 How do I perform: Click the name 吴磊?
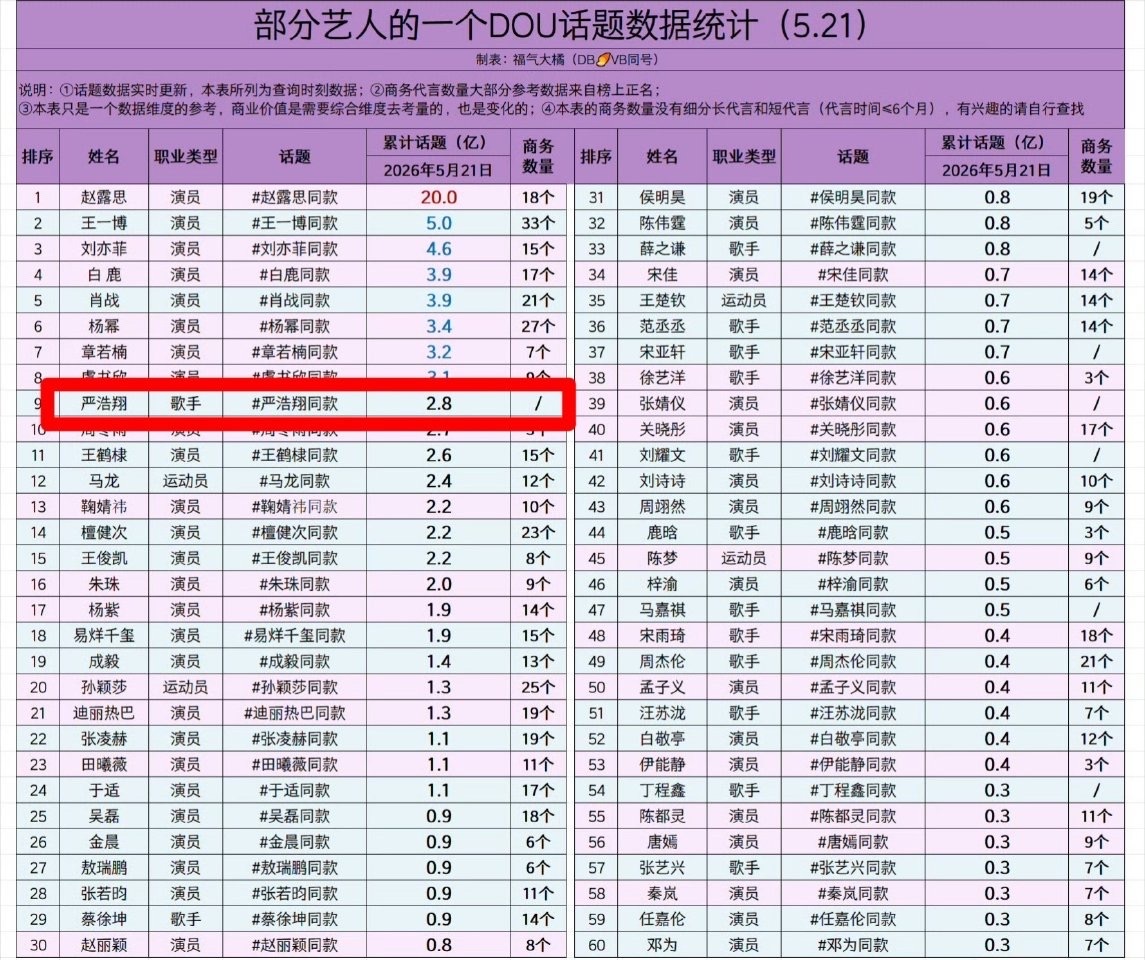pyautogui.click(x=104, y=816)
